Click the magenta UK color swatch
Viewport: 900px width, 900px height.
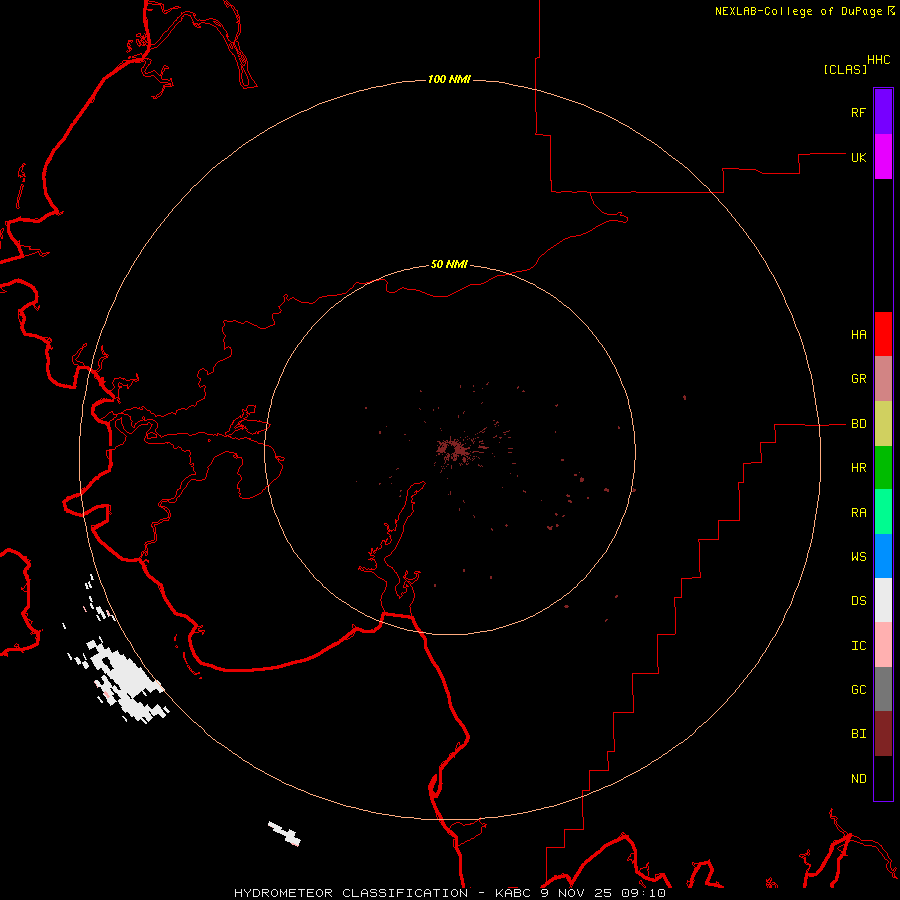(883, 157)
